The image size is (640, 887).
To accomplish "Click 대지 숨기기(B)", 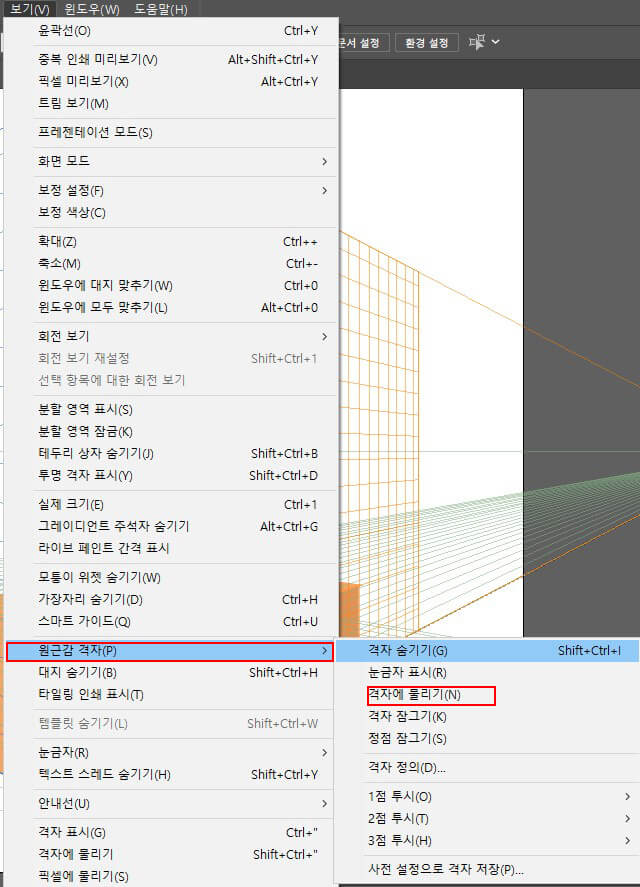I will coord(170,673).
